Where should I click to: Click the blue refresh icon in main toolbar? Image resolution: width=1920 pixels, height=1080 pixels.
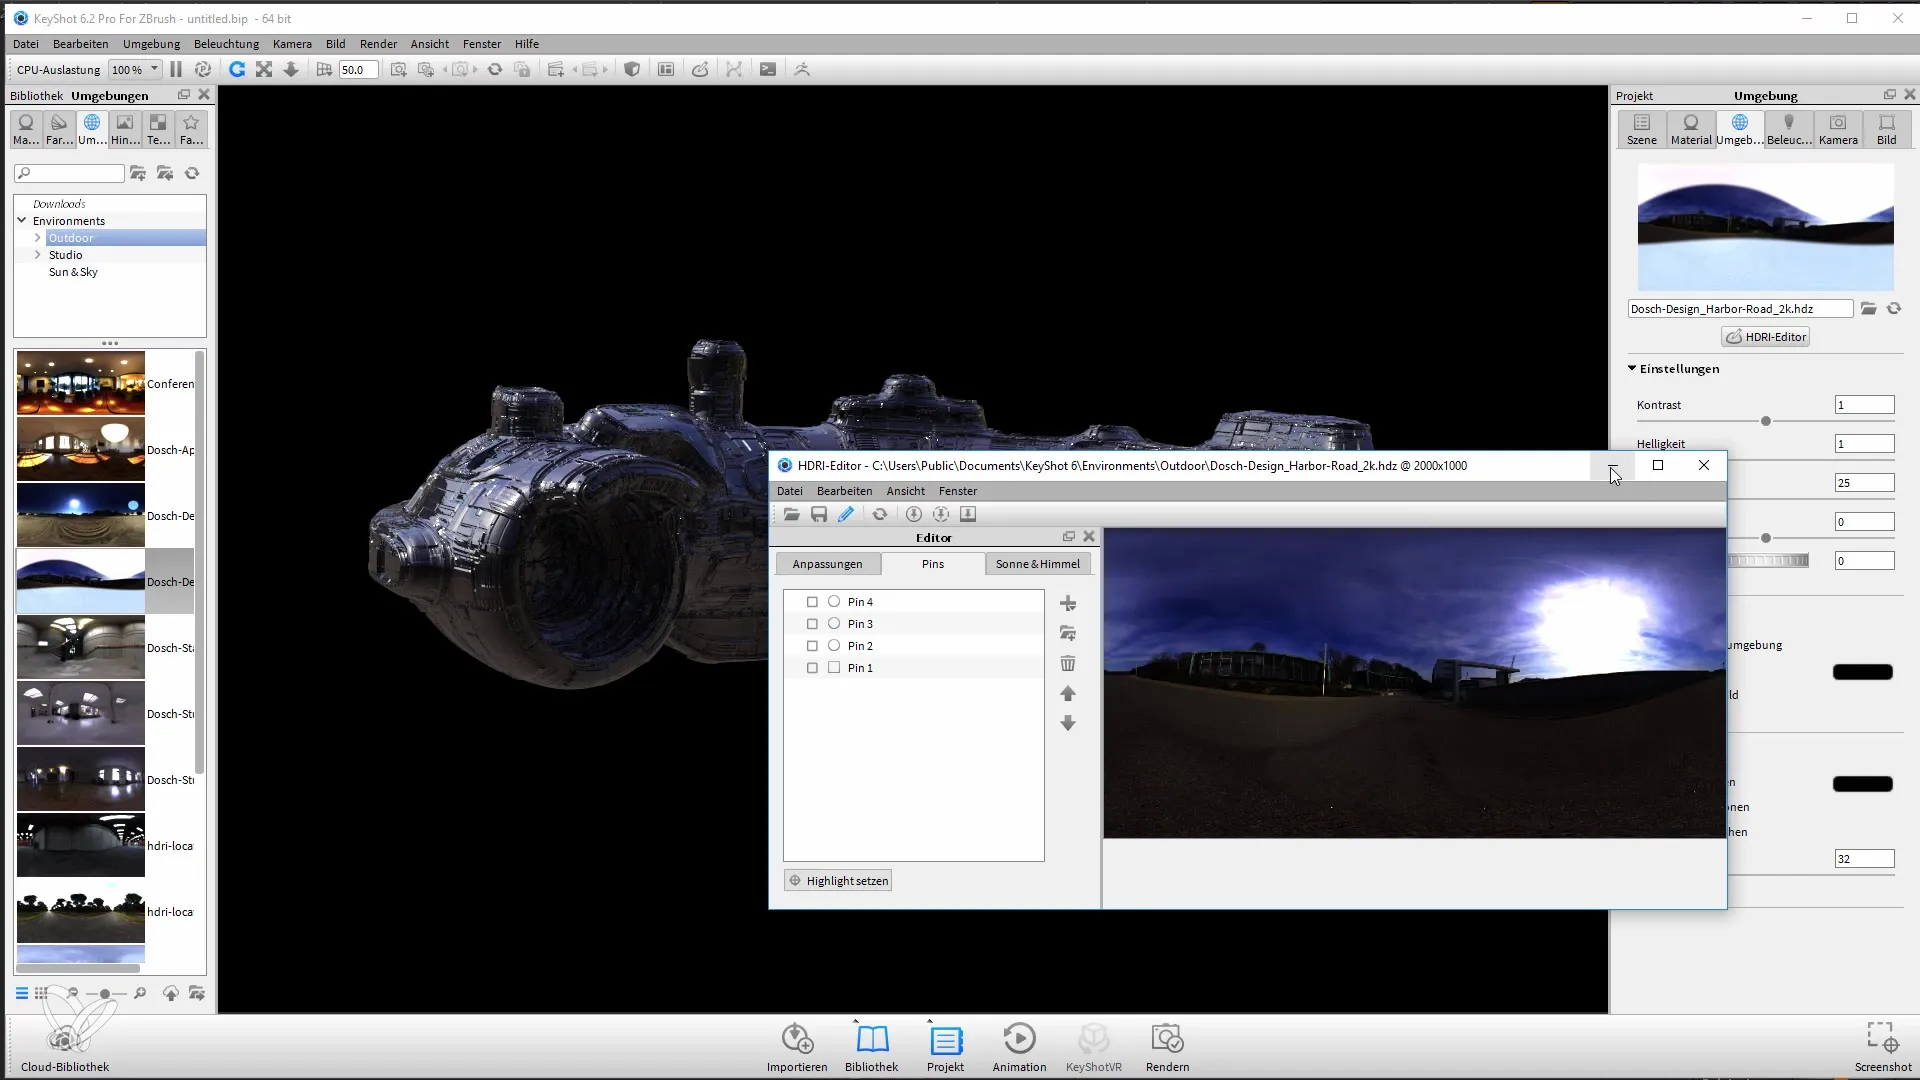(237, 69)
